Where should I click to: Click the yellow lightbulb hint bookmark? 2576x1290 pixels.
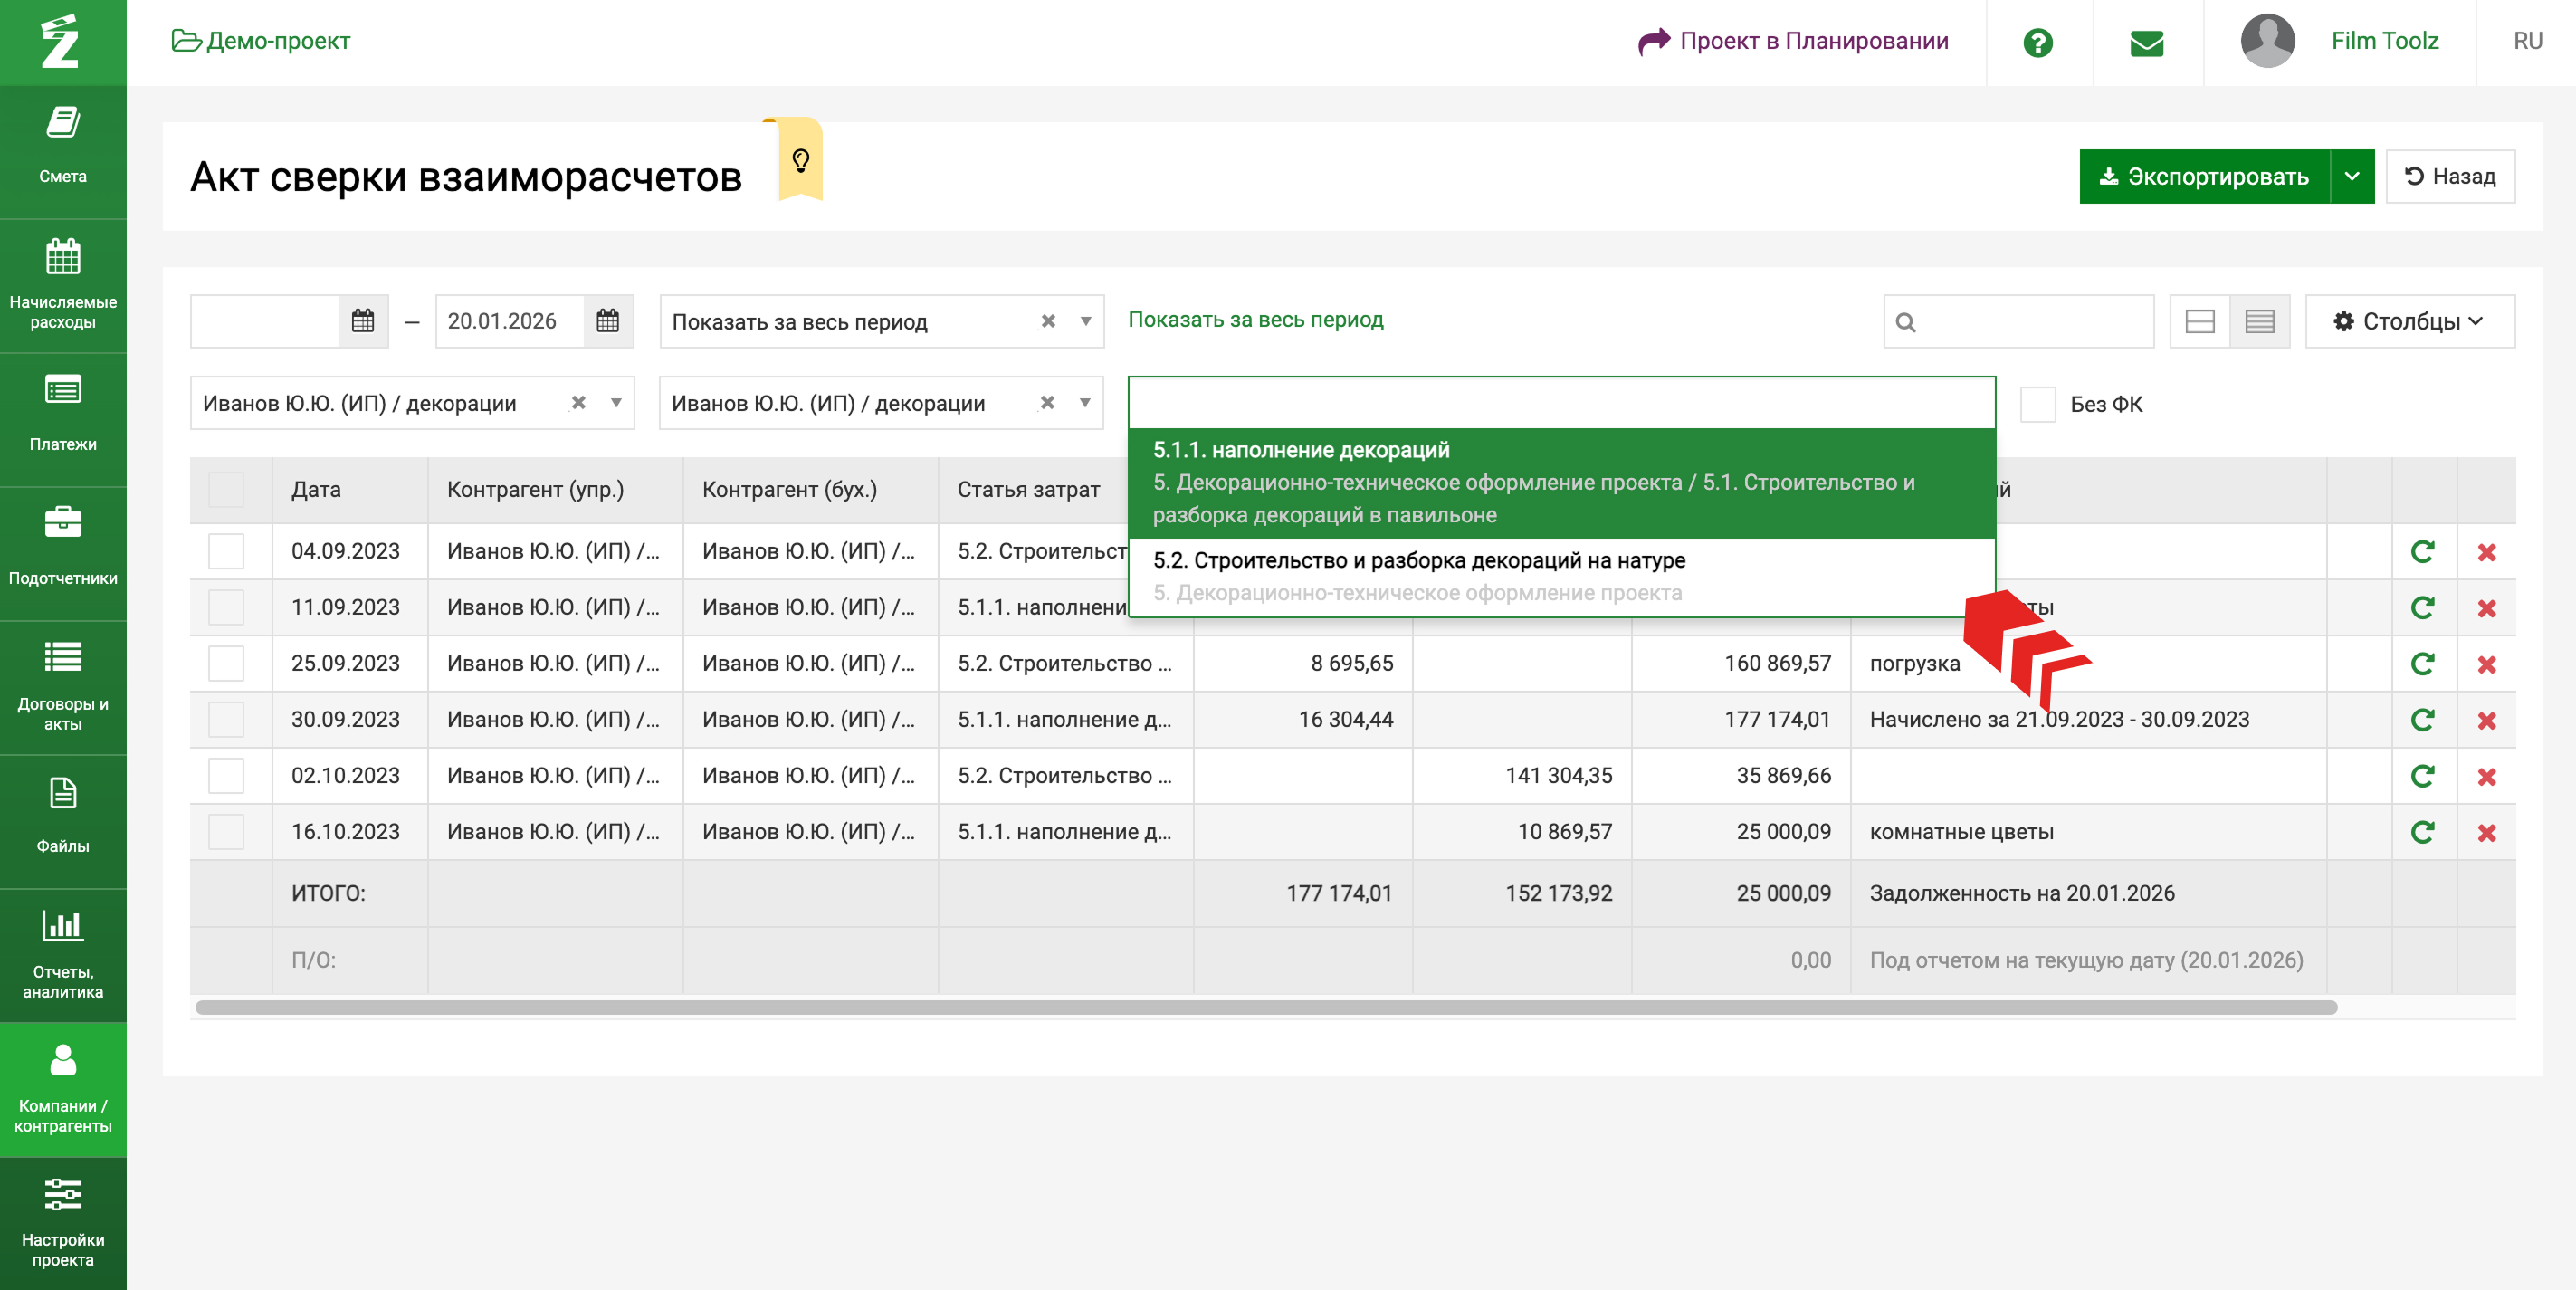click(x=800, y=160)
